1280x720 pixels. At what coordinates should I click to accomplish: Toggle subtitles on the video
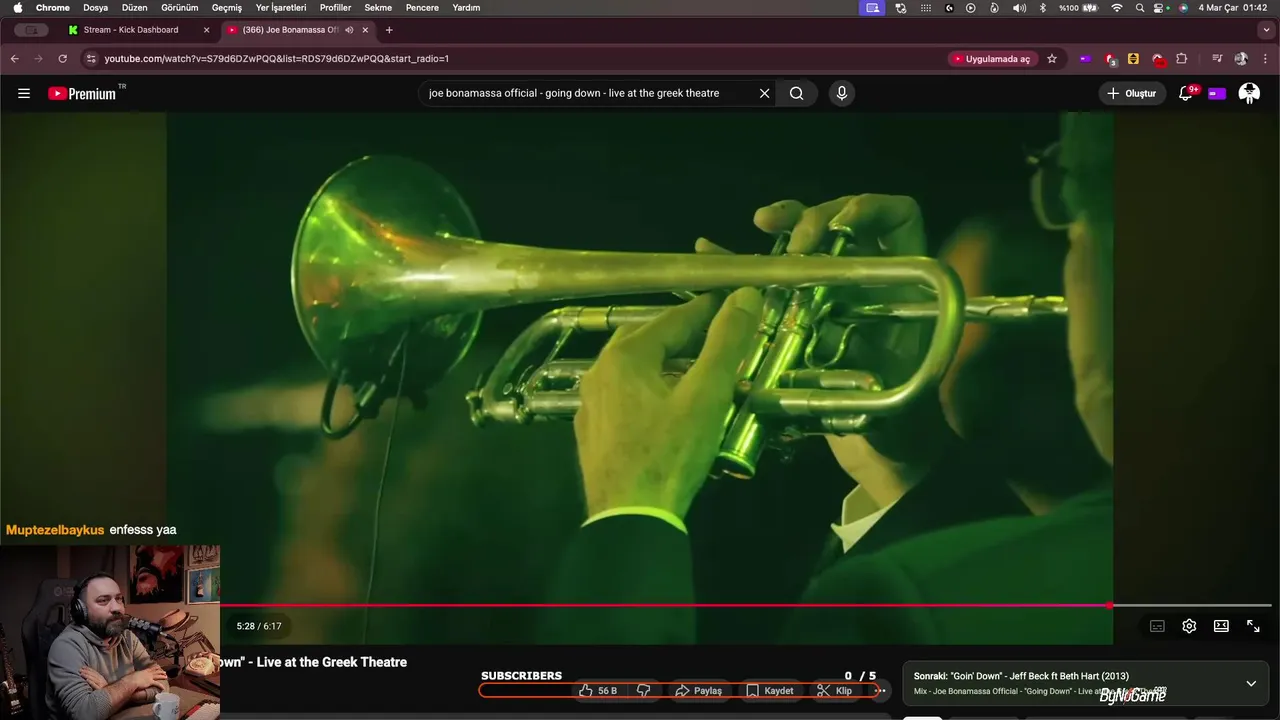1157,626
